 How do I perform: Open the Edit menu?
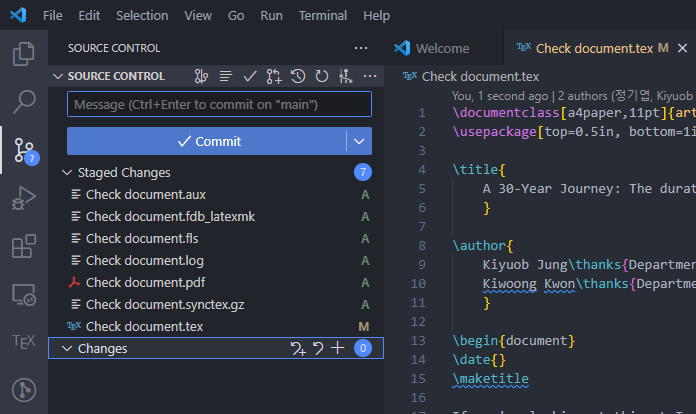point(89,16)
